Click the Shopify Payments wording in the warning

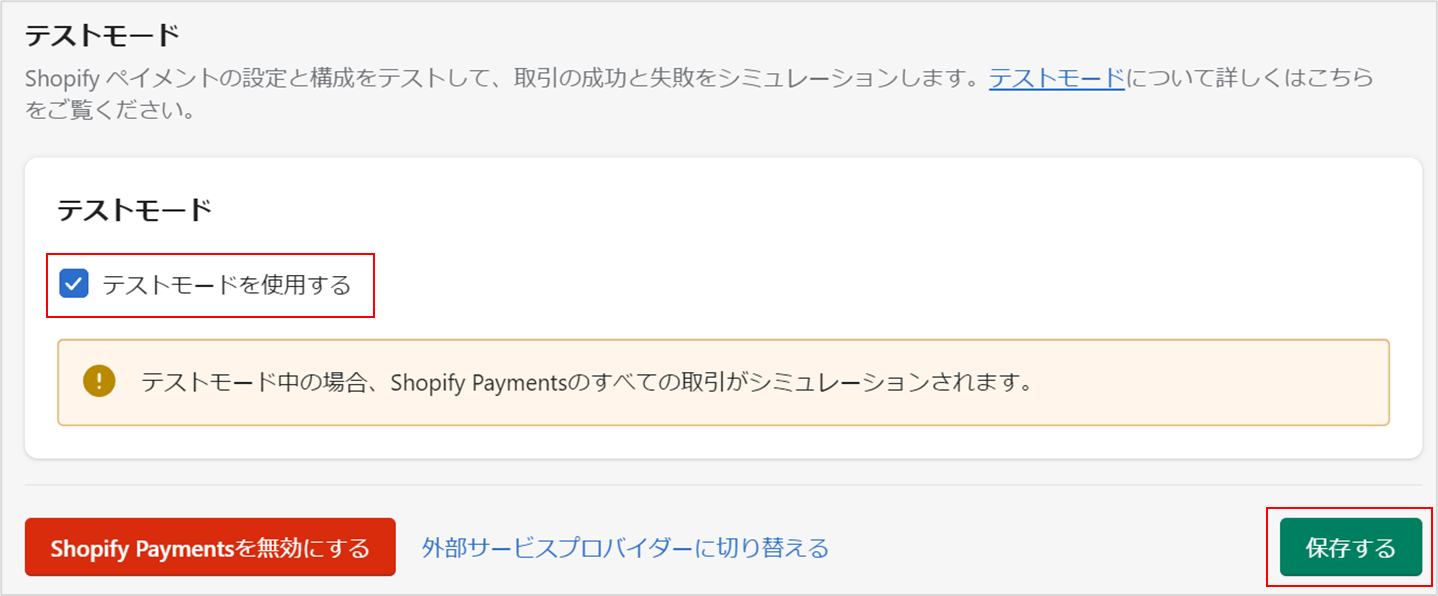coord(478,382)
